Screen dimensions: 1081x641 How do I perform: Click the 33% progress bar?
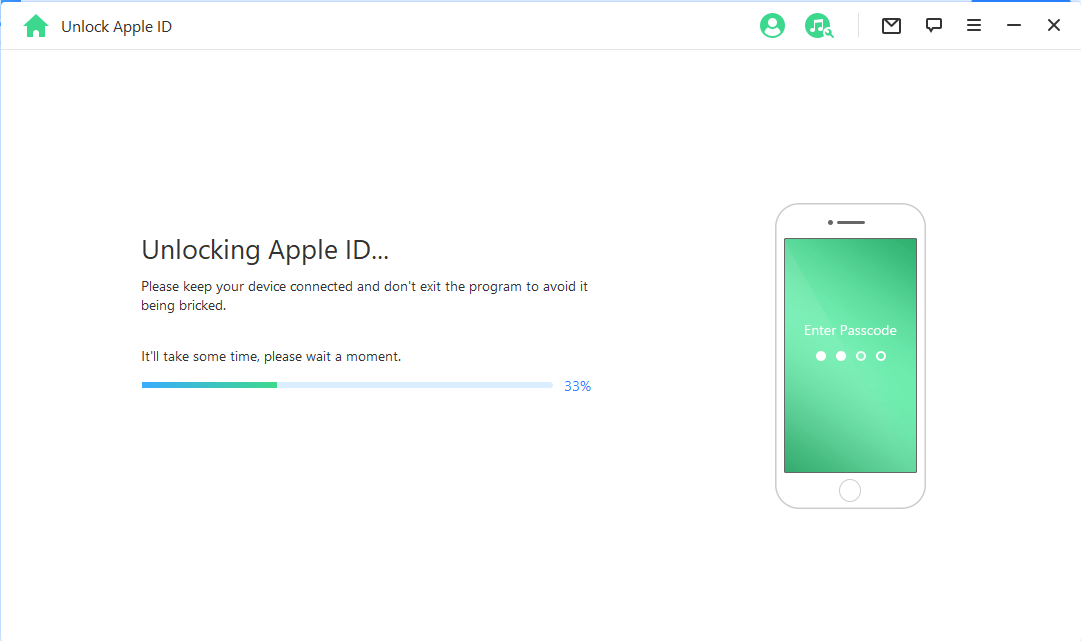point(347,384)
